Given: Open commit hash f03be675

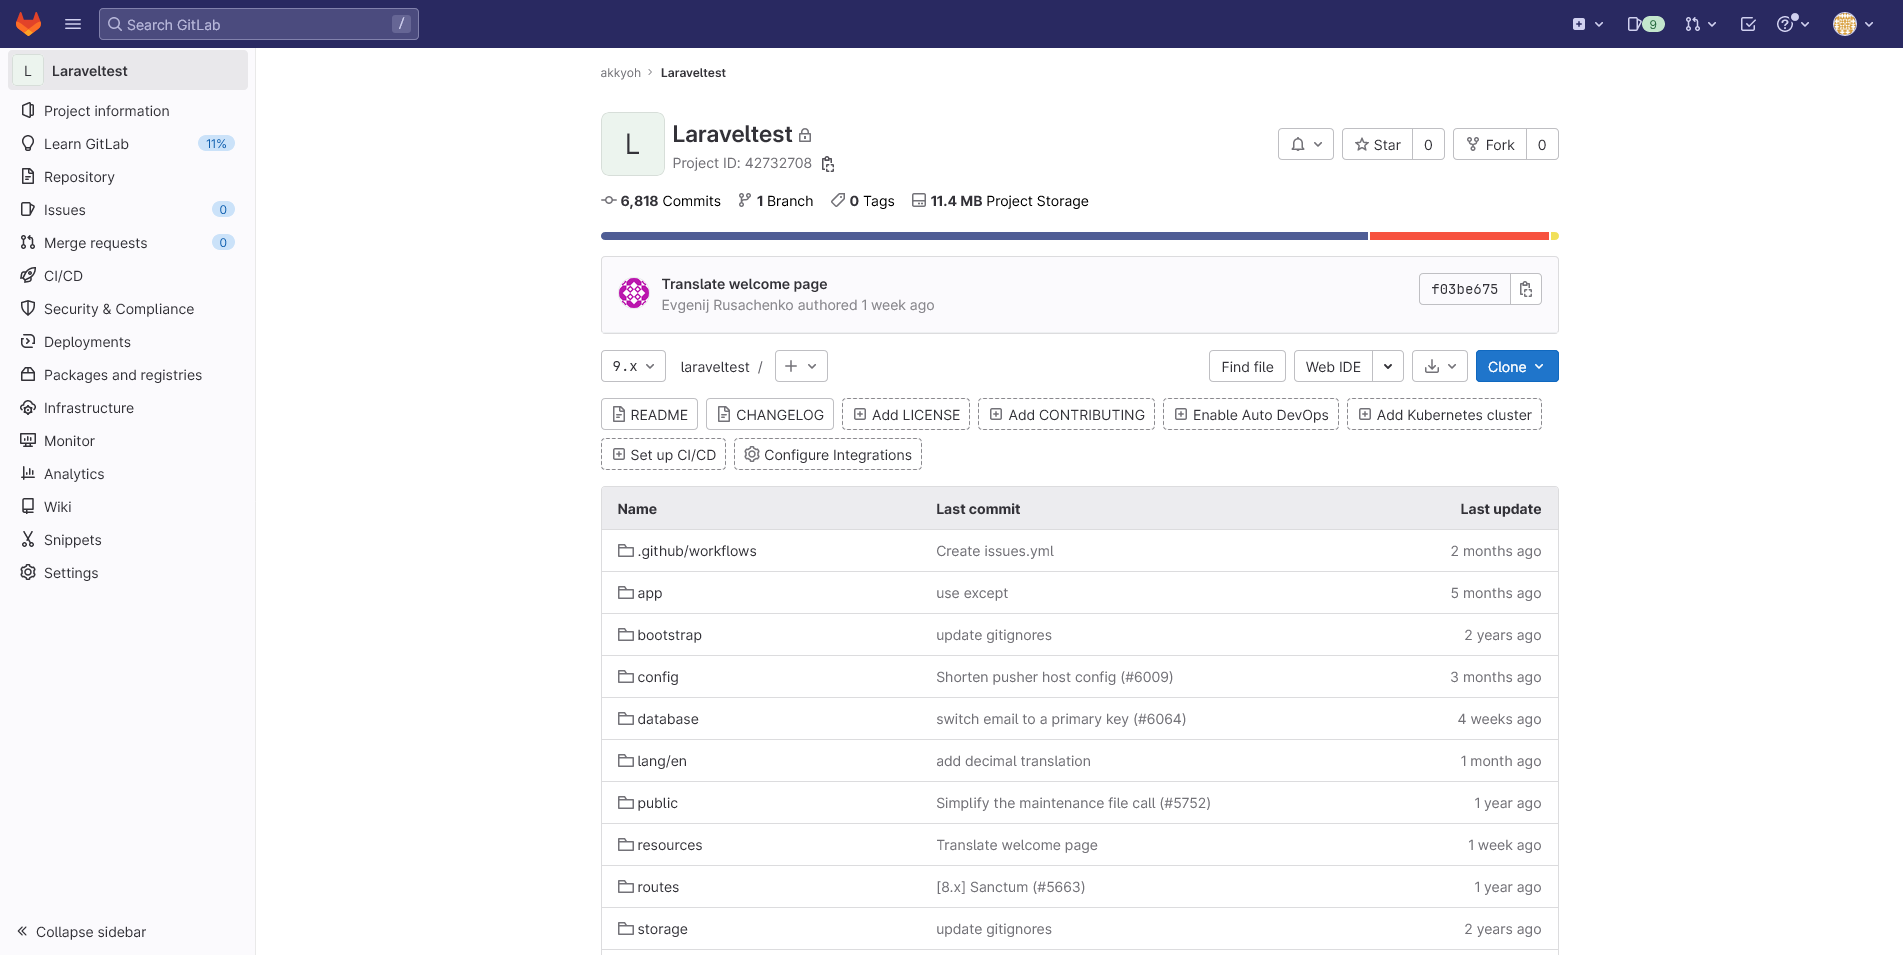Looking at the screenshot, I should 1464,289.
